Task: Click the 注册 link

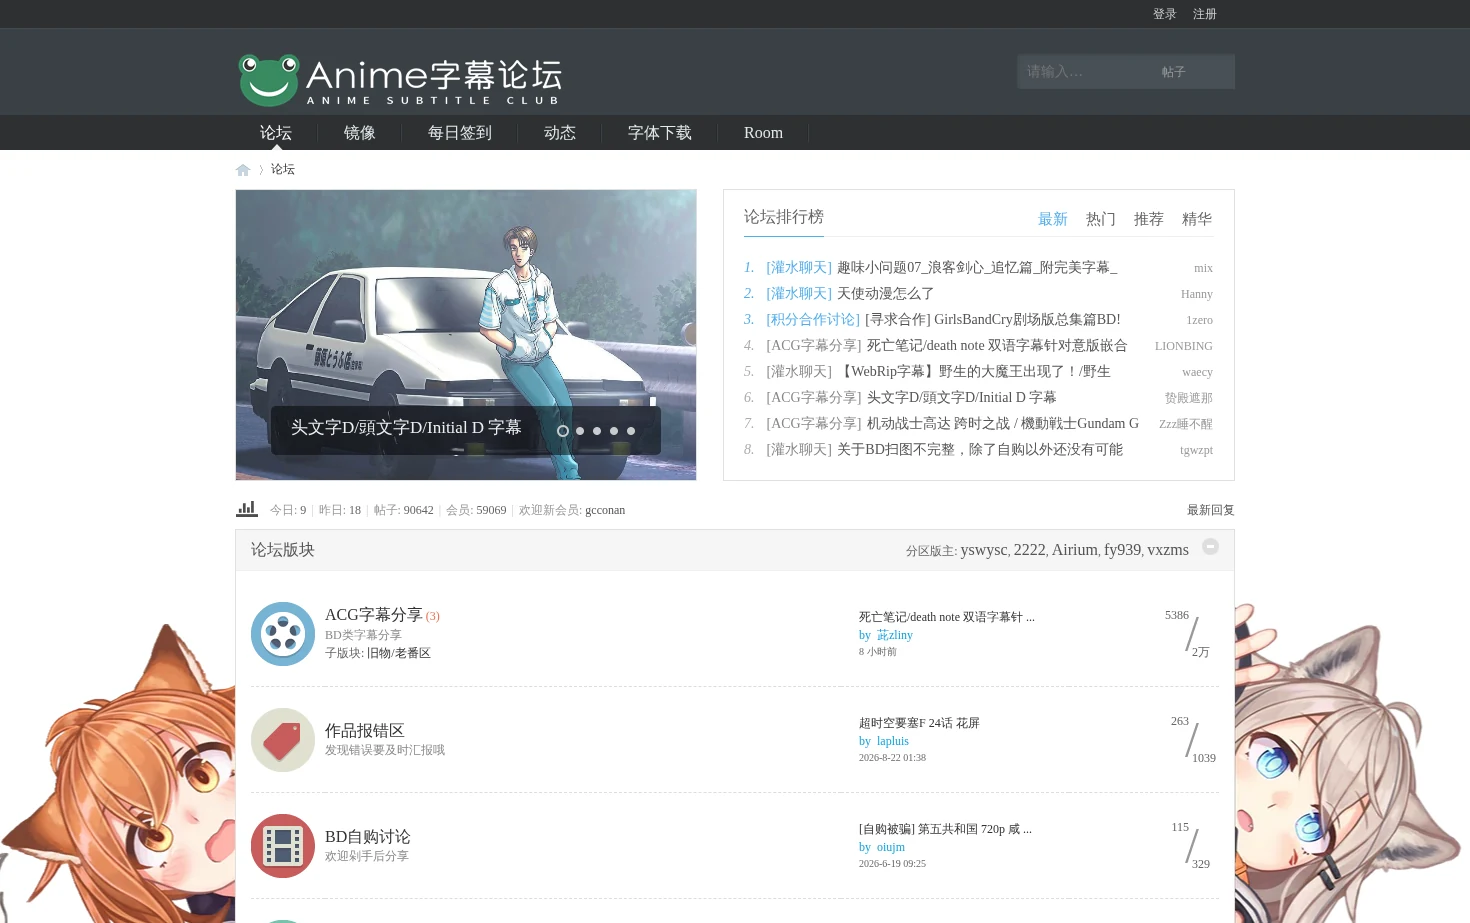Action: coord(1205,14)
